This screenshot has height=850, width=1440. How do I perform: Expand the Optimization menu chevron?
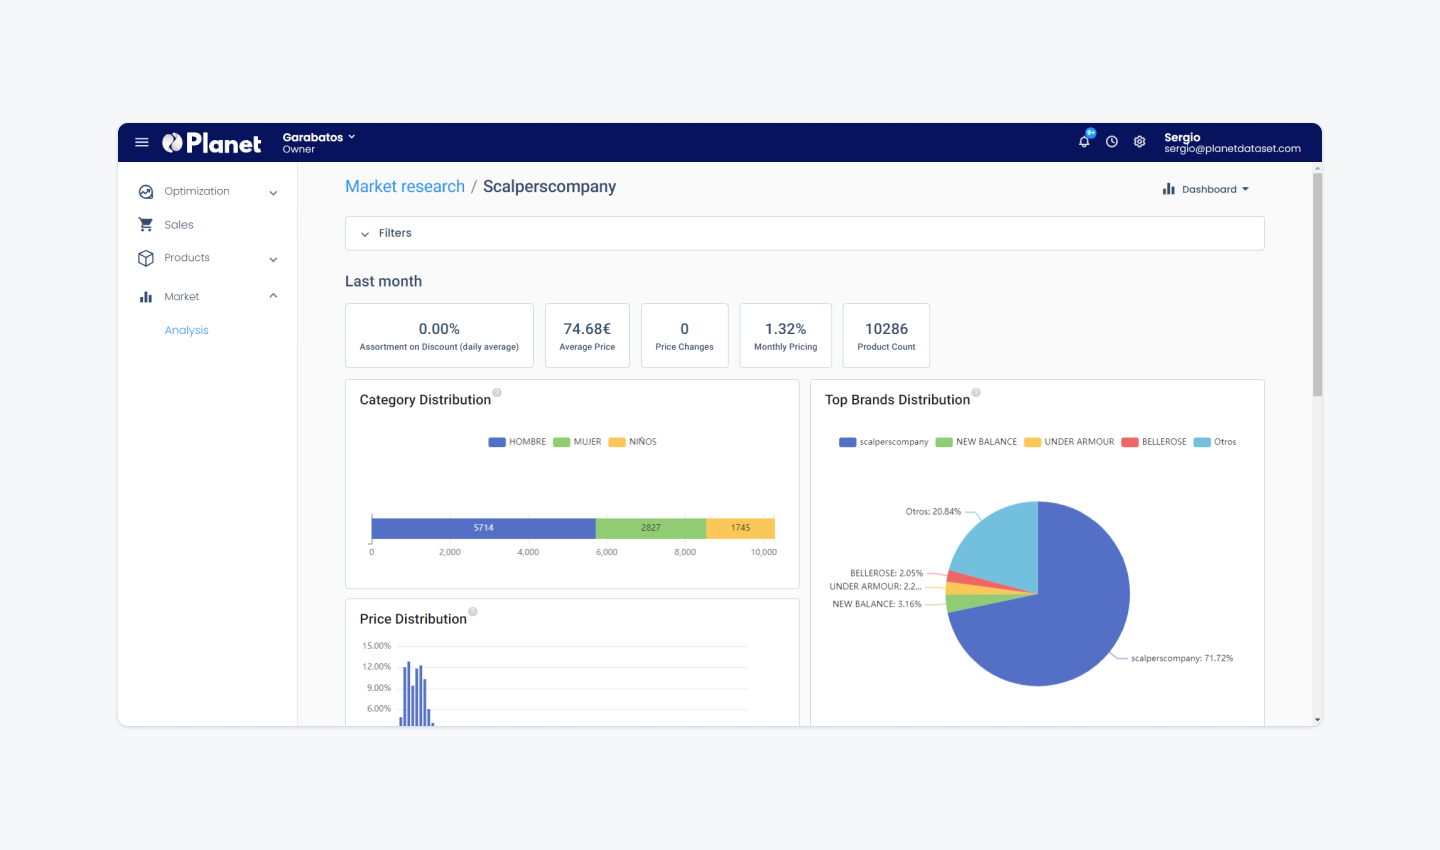(x=273, y=193)
